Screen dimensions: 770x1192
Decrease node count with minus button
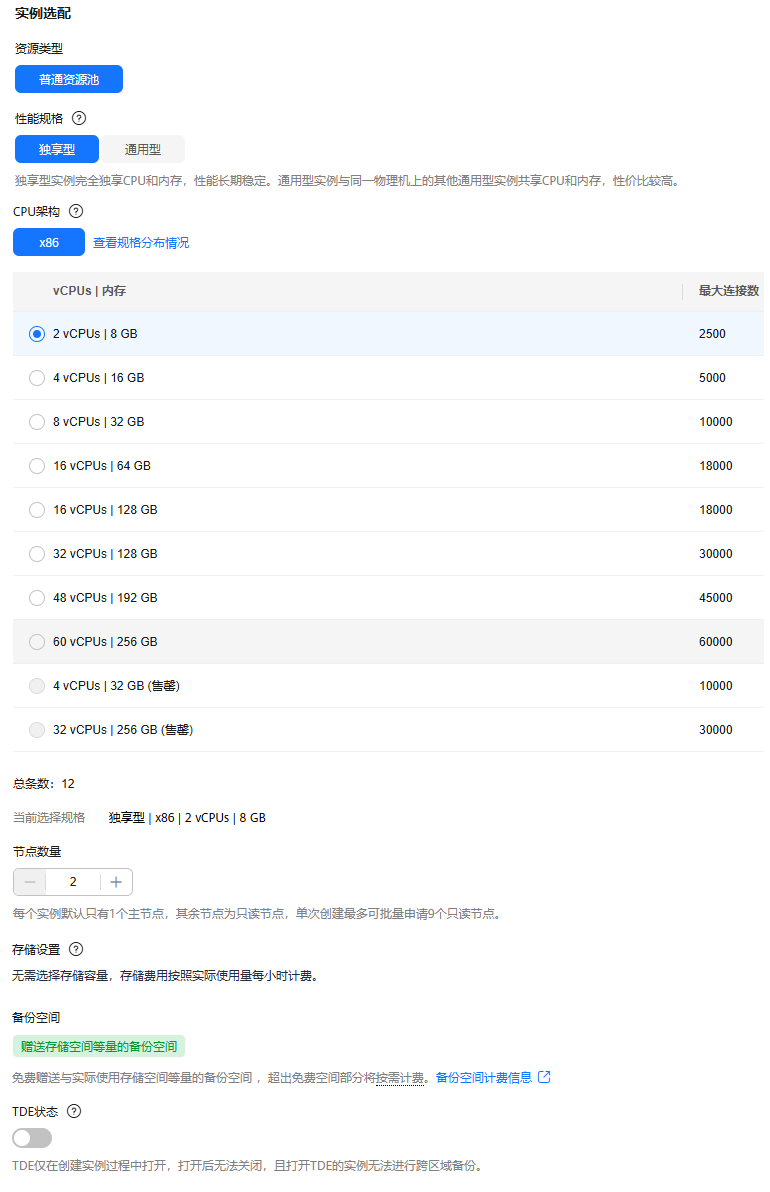tap(30, 882)
